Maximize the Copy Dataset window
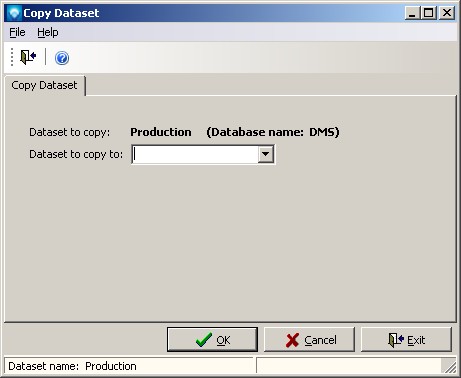461x378 pixels. point(429,13)
